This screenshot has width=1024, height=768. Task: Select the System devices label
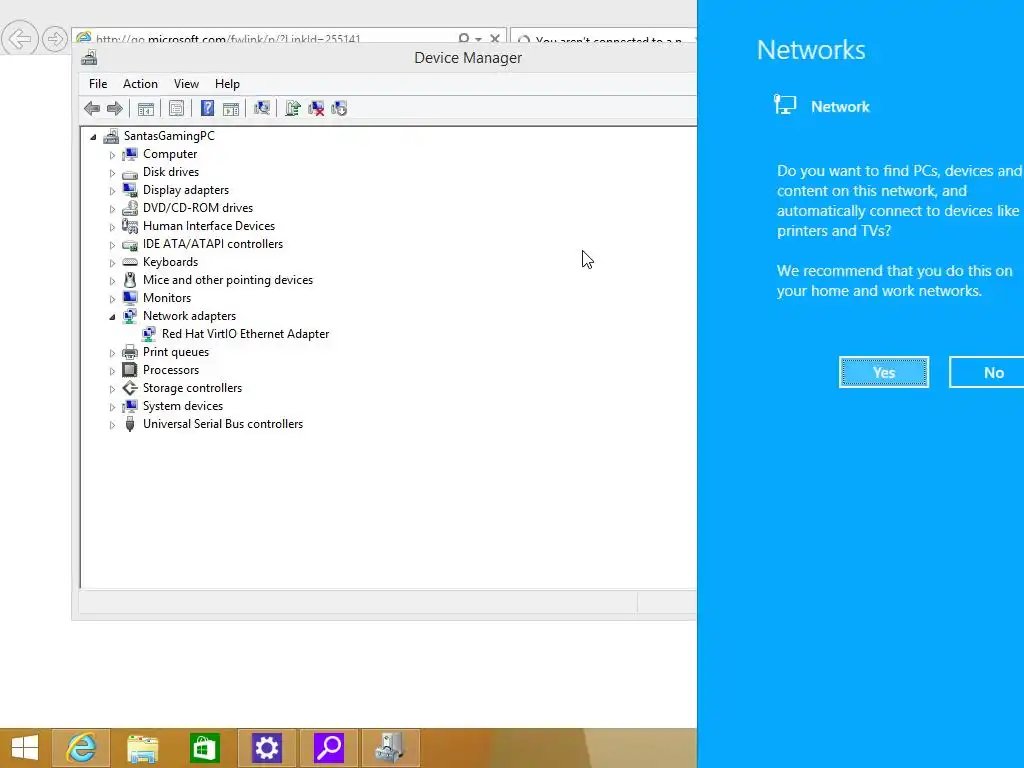click(183, 406)
